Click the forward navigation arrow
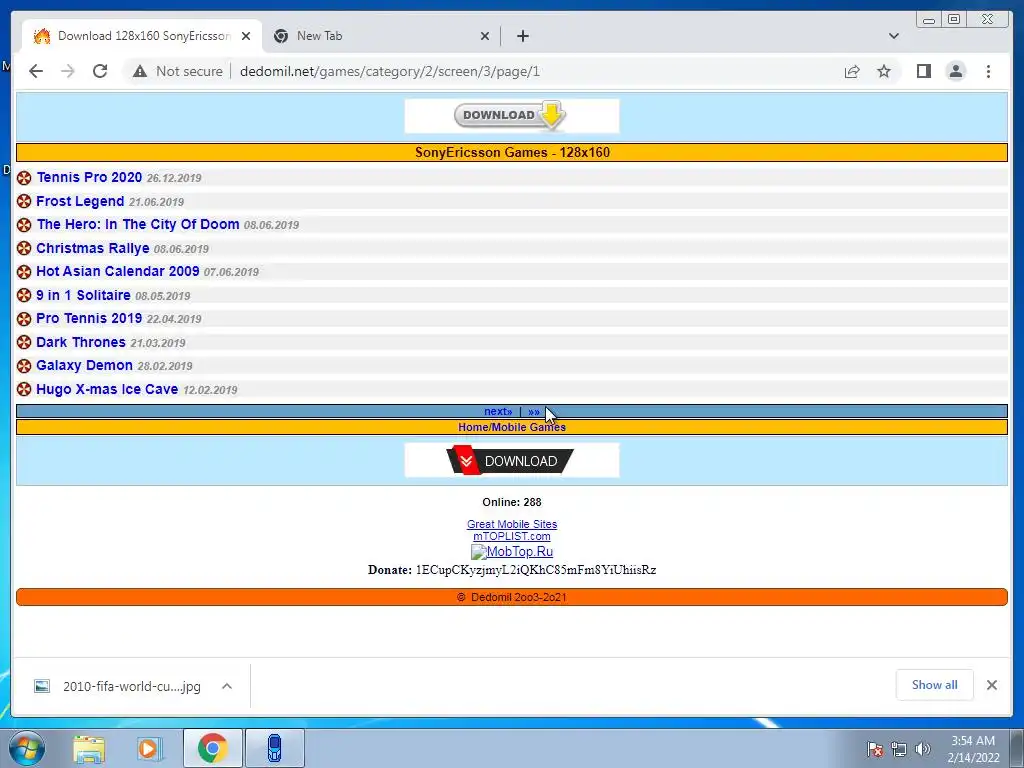1024x768 pixels. [x=68, y=71]
